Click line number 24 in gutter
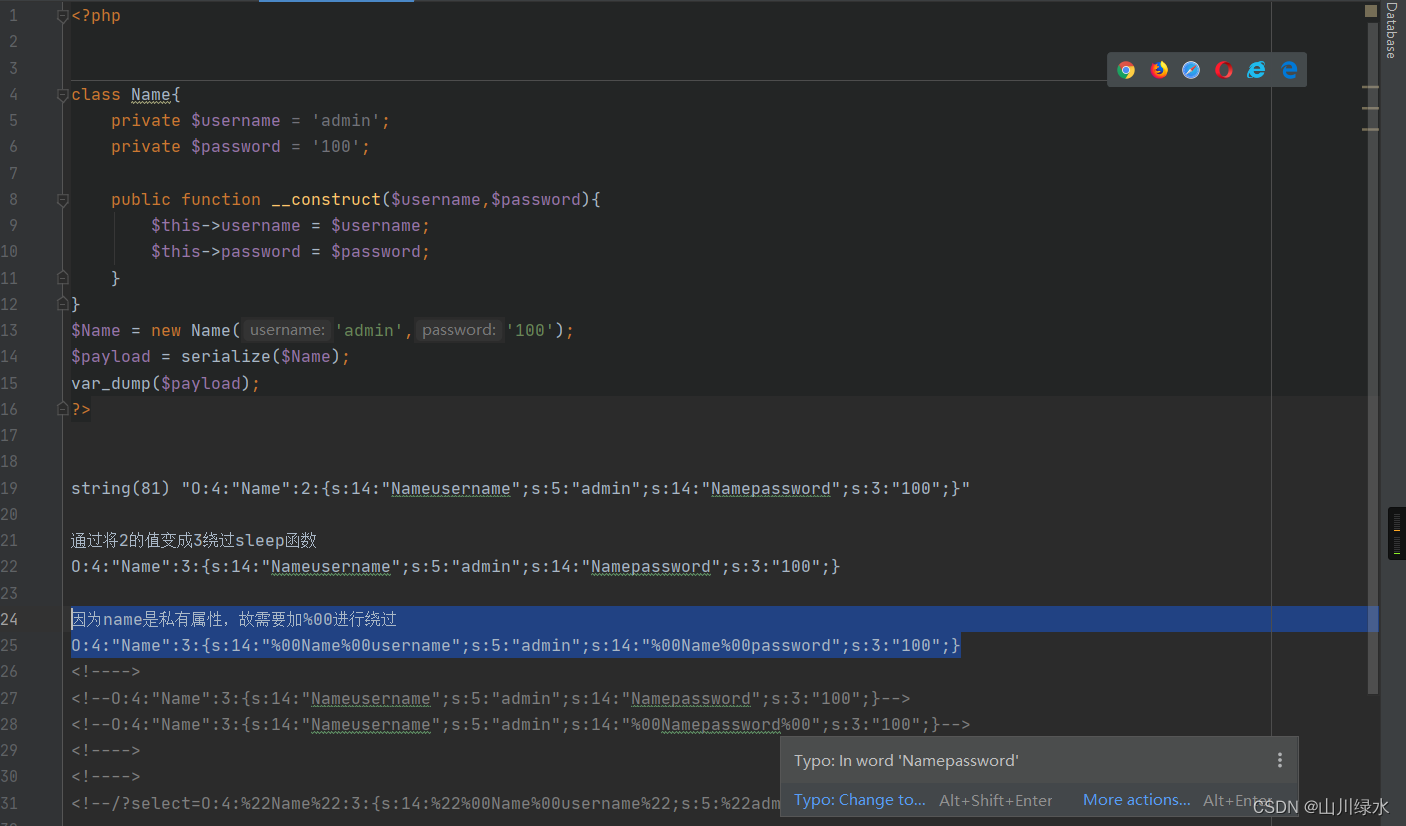Screen dimensions: 1406x826 (x=10, y=619)
